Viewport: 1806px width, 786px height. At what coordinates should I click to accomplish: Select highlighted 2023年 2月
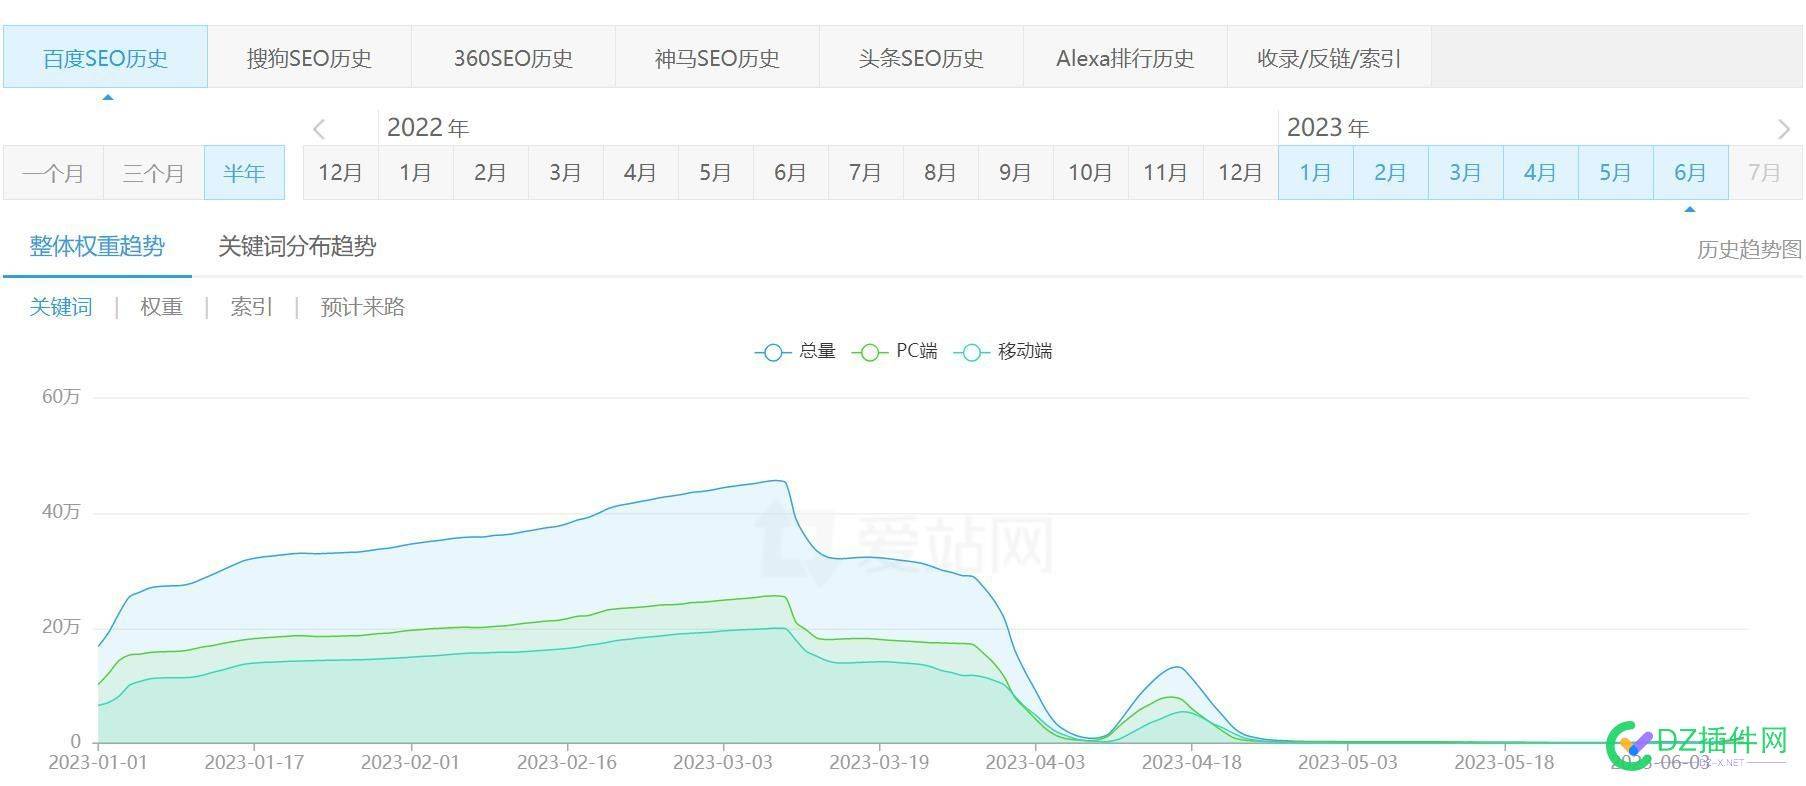point(1390,173)
